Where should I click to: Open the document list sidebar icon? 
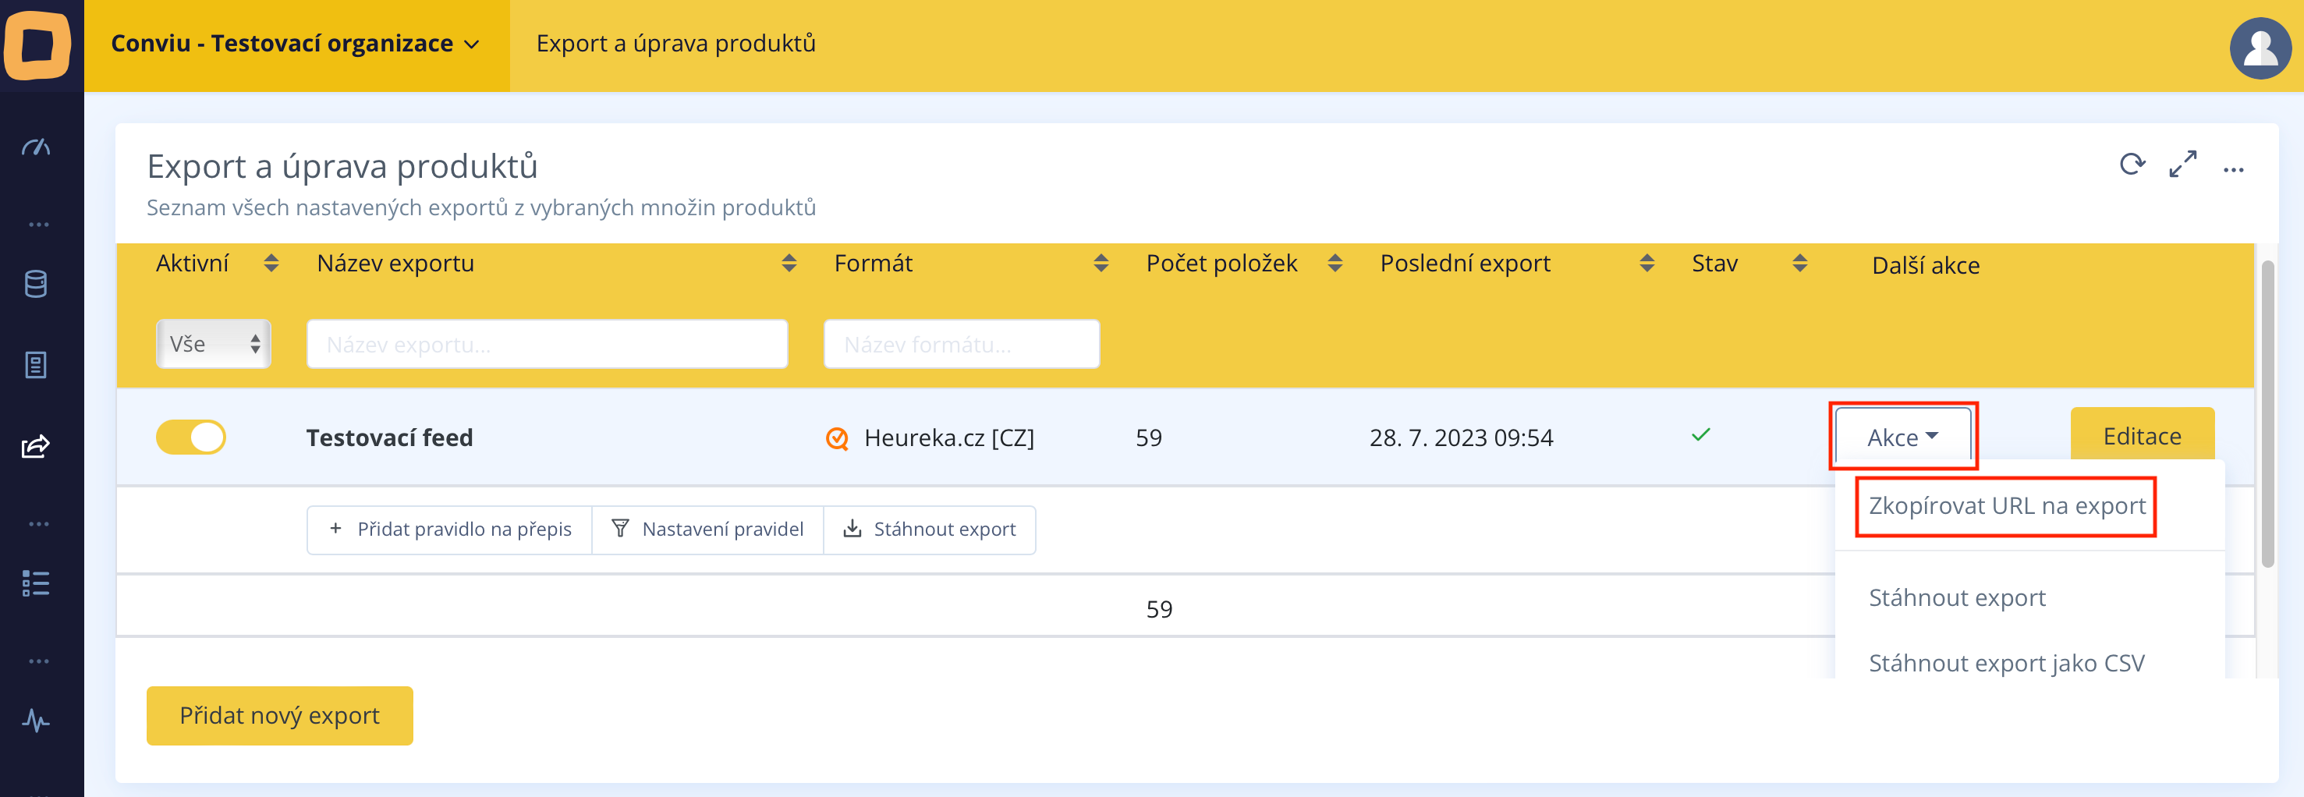[x=36, y=365]
